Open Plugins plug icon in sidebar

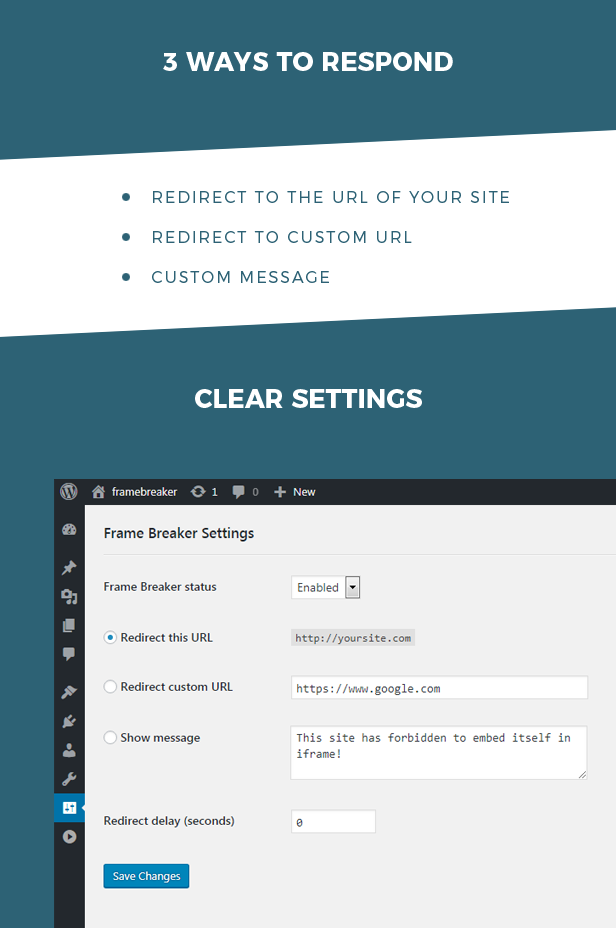[69, 721]
